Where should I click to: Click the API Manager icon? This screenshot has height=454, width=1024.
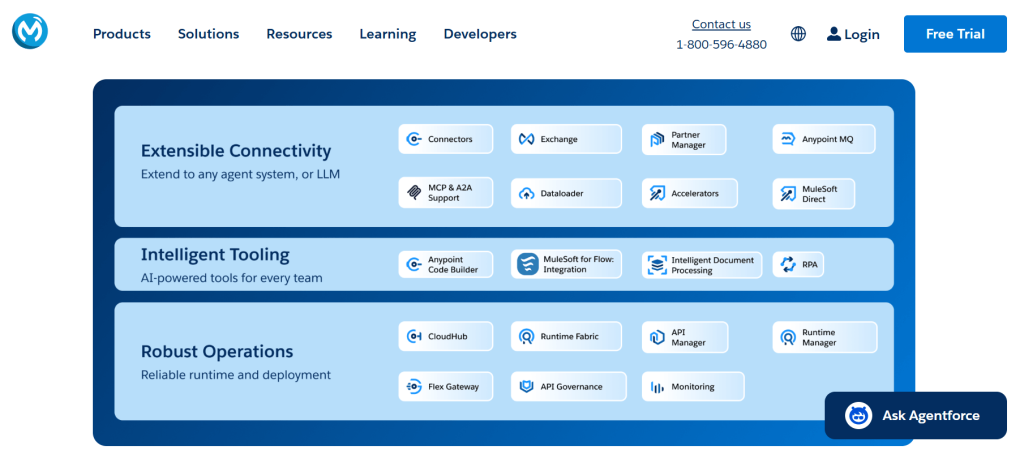656,337
